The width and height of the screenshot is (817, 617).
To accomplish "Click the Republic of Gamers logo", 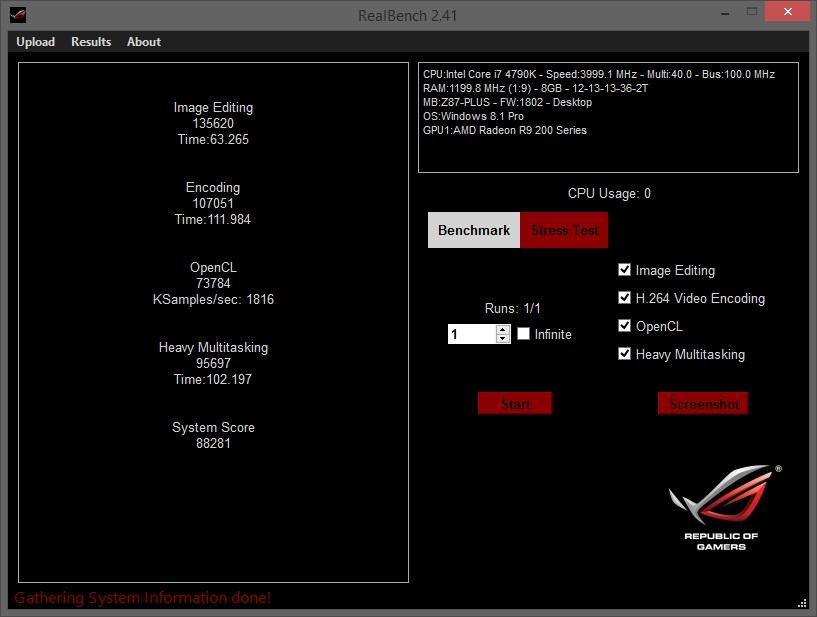I will (x=724, y=508).
